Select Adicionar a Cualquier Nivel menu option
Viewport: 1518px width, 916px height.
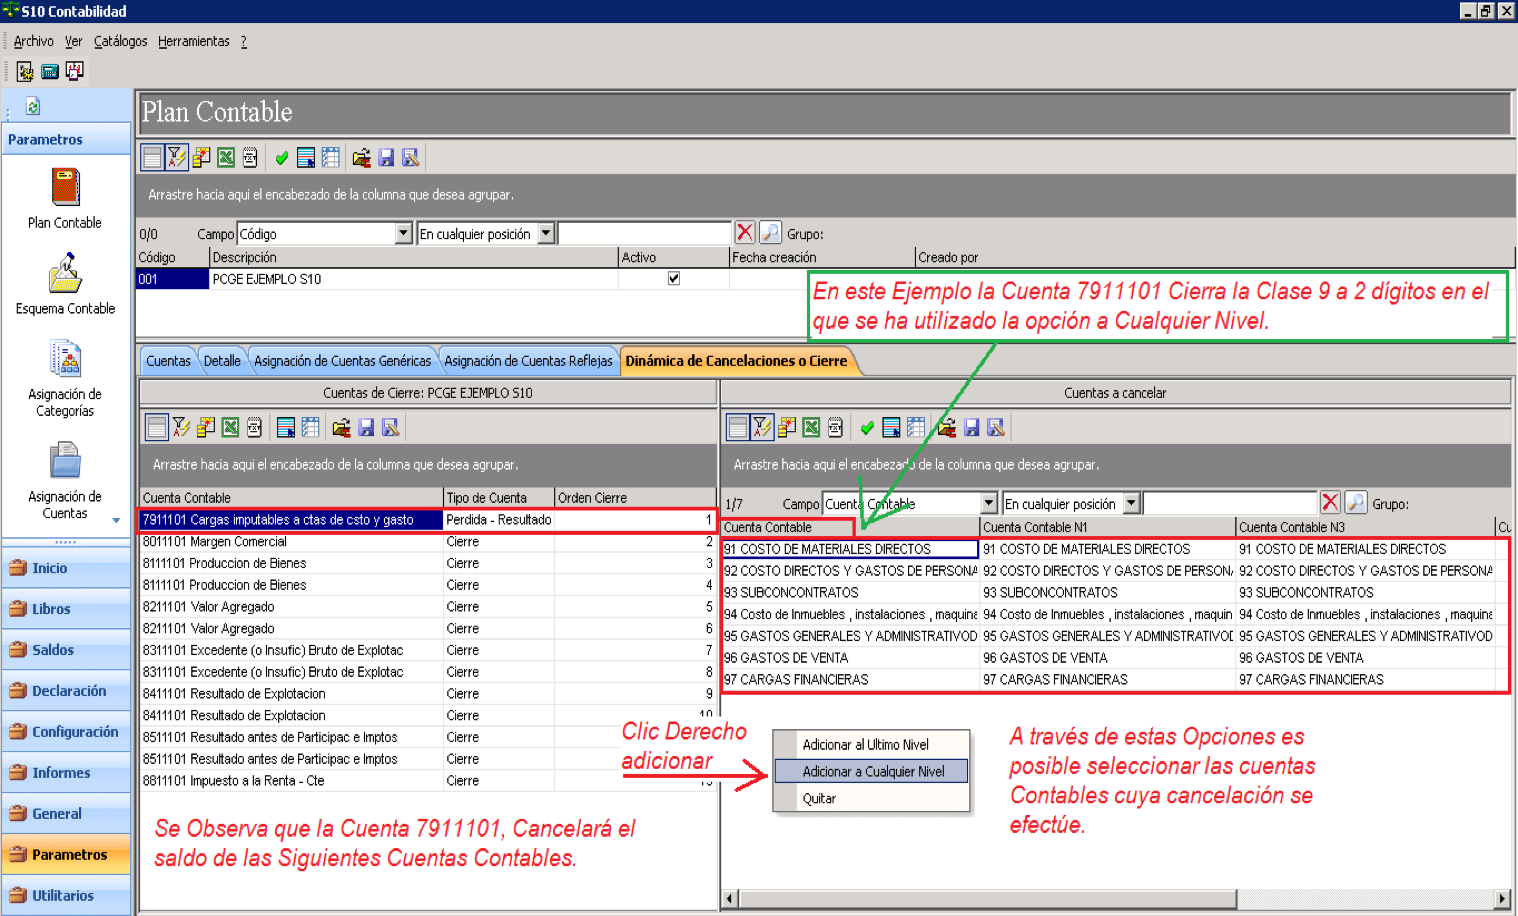point(872,771)
